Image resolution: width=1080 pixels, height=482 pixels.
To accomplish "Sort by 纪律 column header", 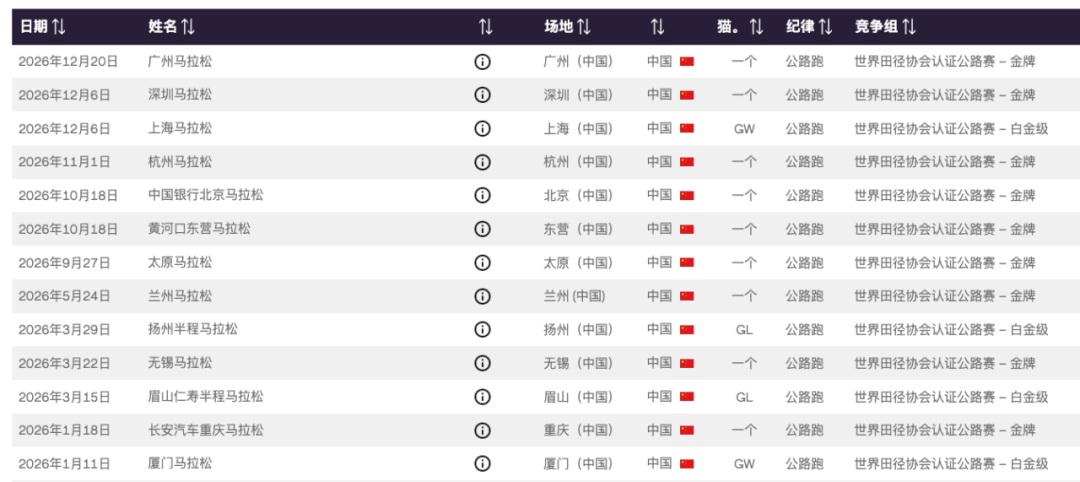I will pyautogui.click(x=809, y=27).
